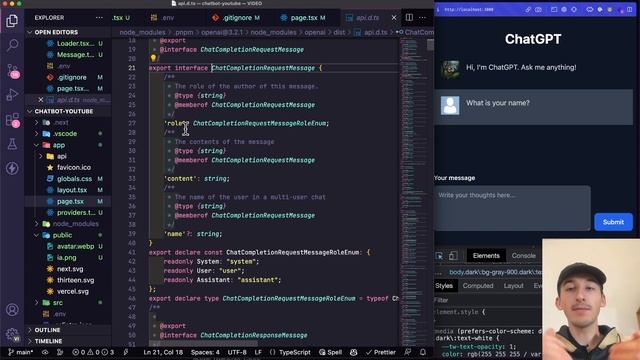The height and width of the screenshot is (360, 640).
Task: Click the editor vertical scrollbar thumb
Action: tap(430, 44)
